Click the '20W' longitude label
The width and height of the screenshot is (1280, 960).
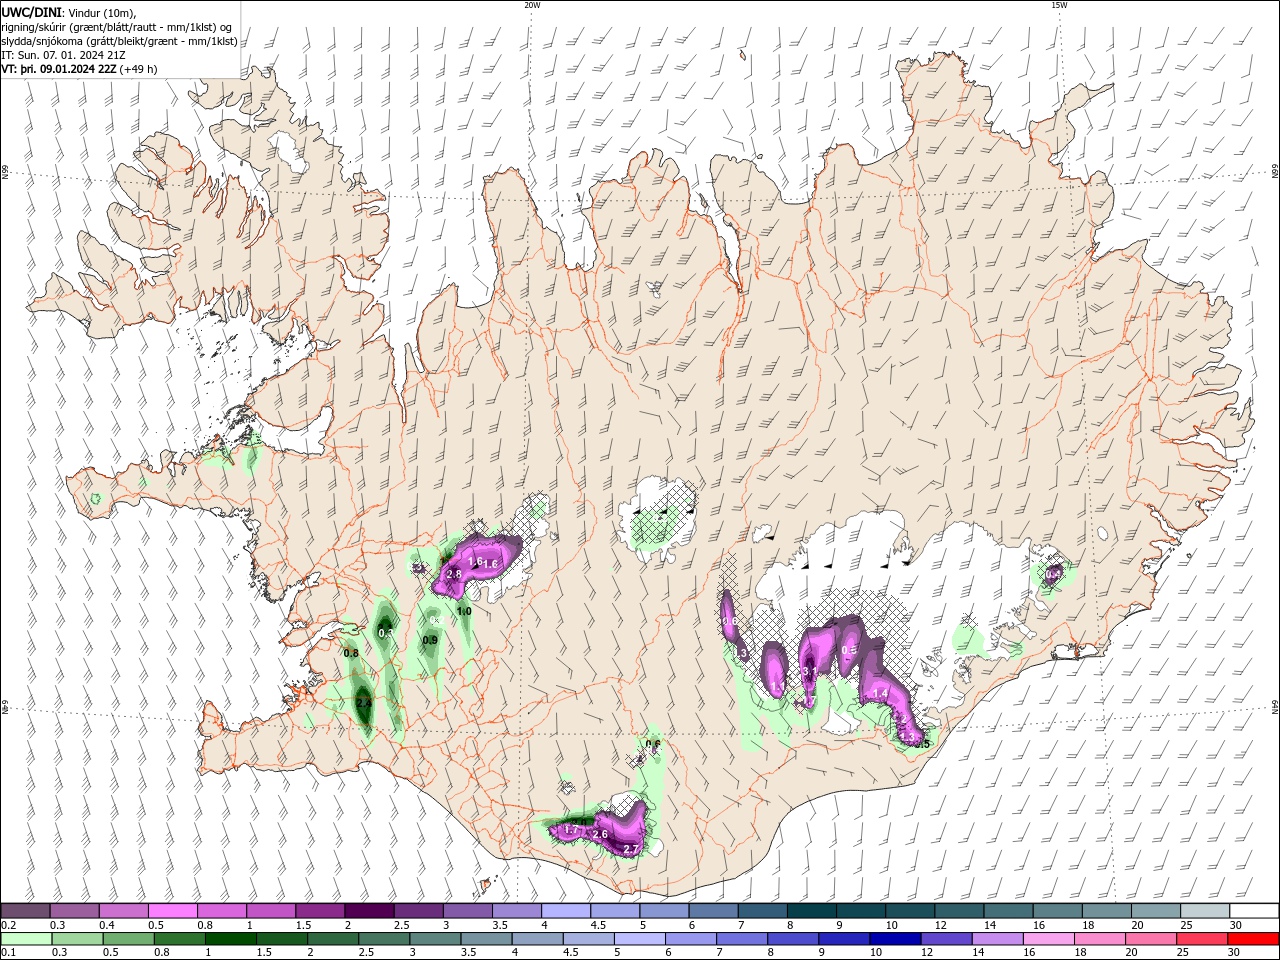(x=532, y=5)
